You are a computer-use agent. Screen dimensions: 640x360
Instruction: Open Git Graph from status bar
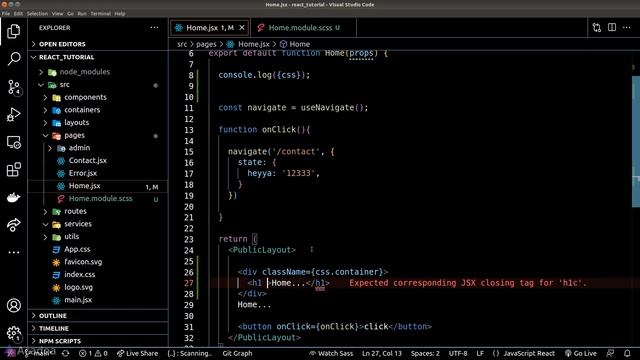[237, 353]
